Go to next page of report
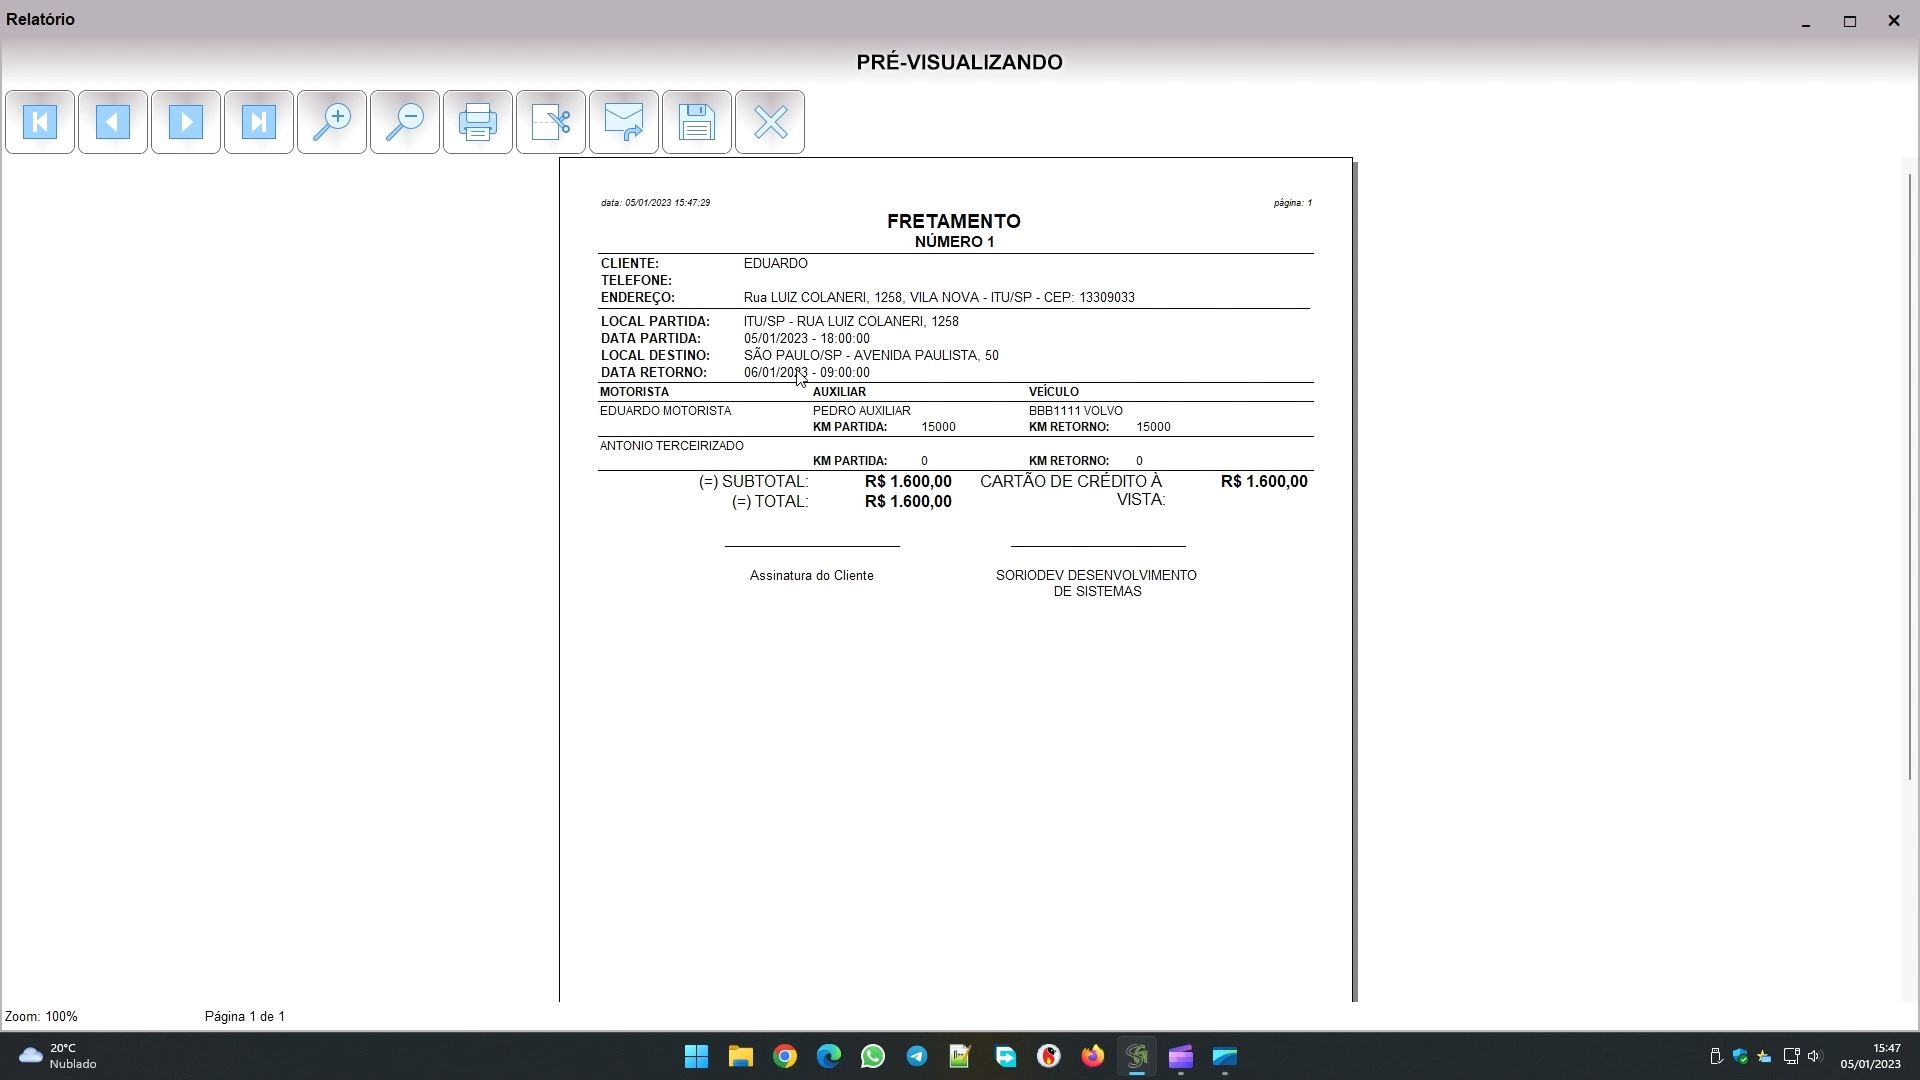This screenshot has width=1920, height=1080. pyautogui.click(x=186, y=122)
